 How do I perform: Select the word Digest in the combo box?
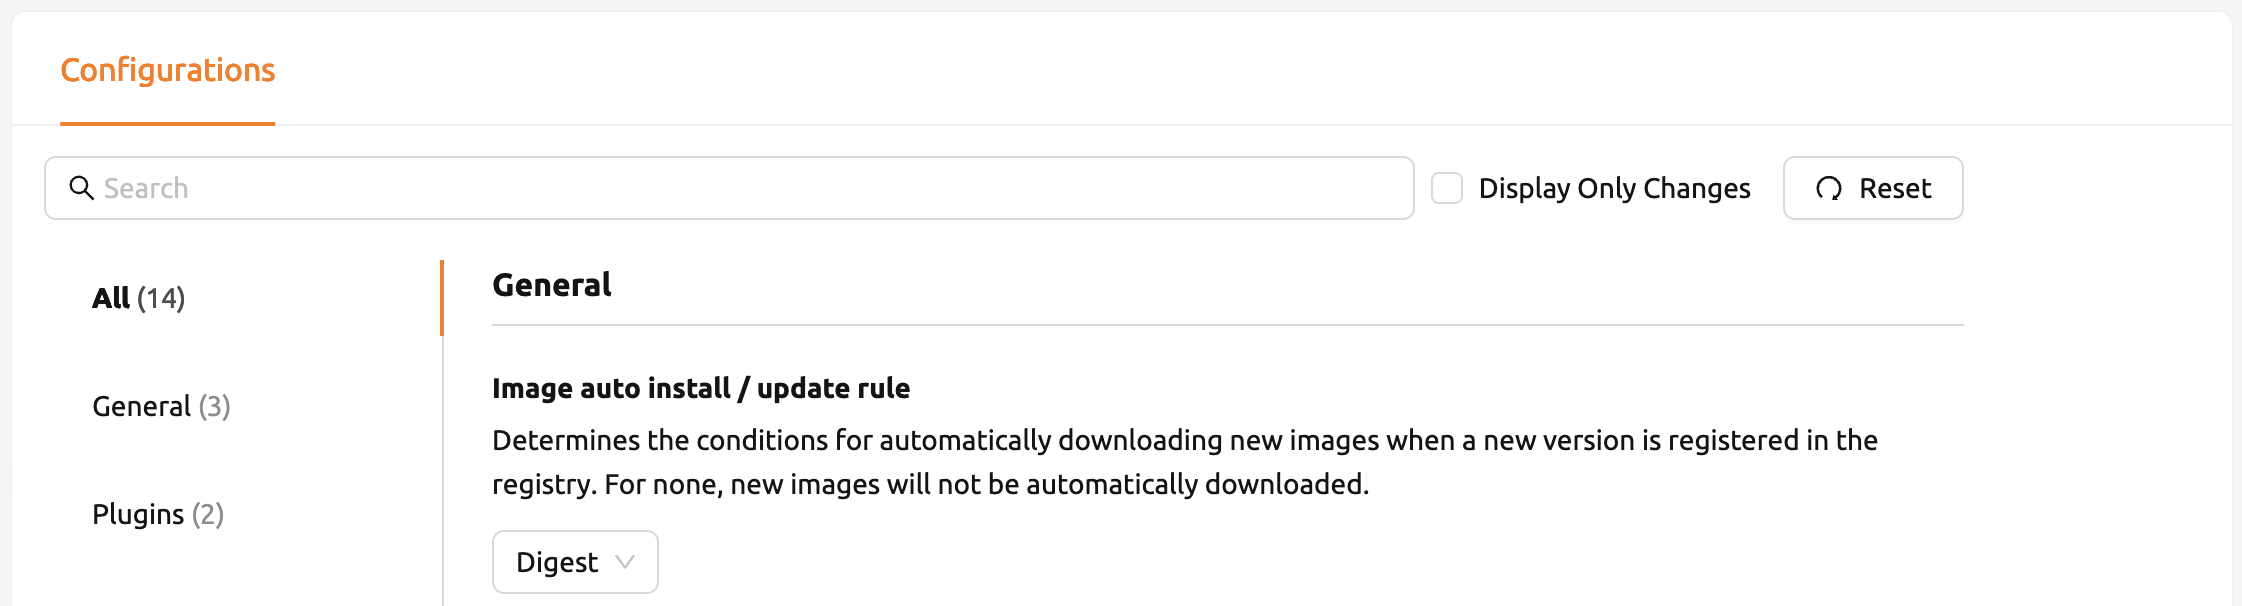[x=557, y=563]
